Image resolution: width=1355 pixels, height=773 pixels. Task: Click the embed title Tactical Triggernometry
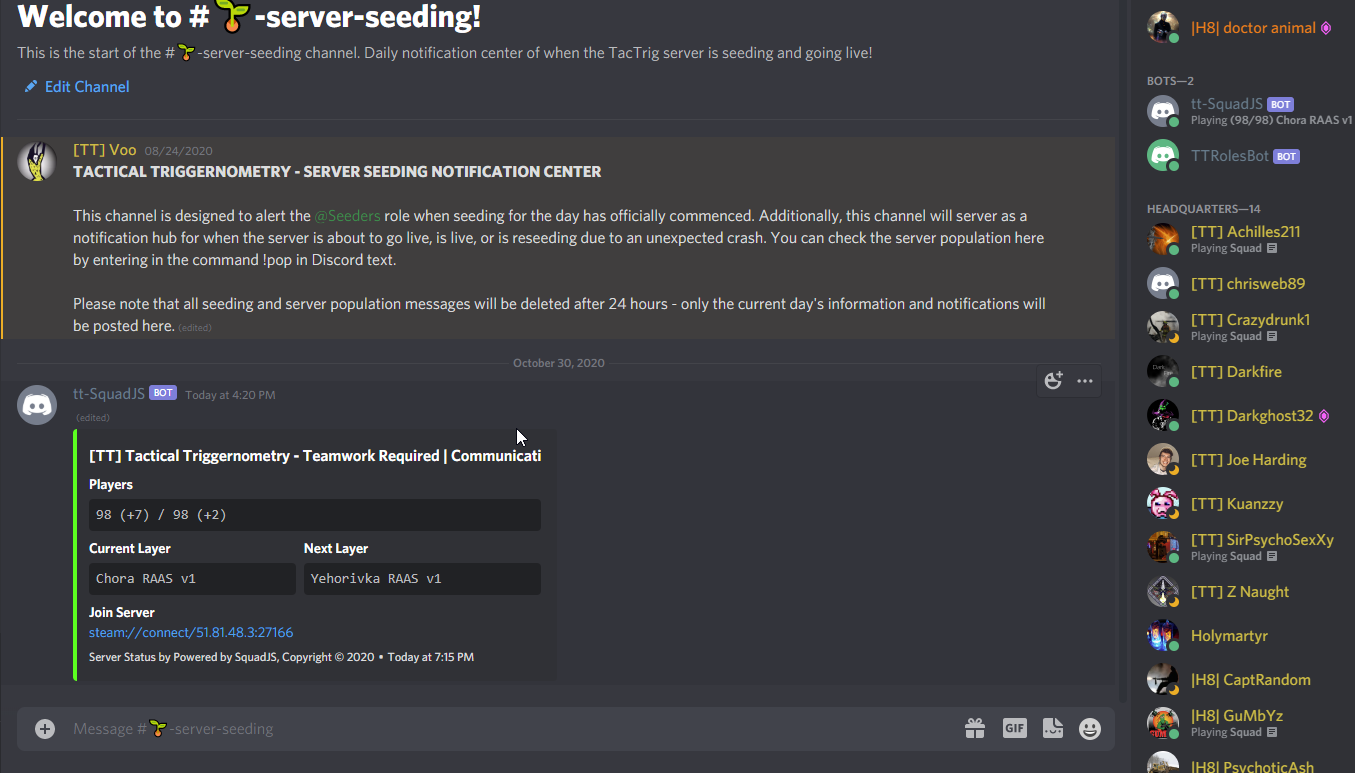click(315, 456)
